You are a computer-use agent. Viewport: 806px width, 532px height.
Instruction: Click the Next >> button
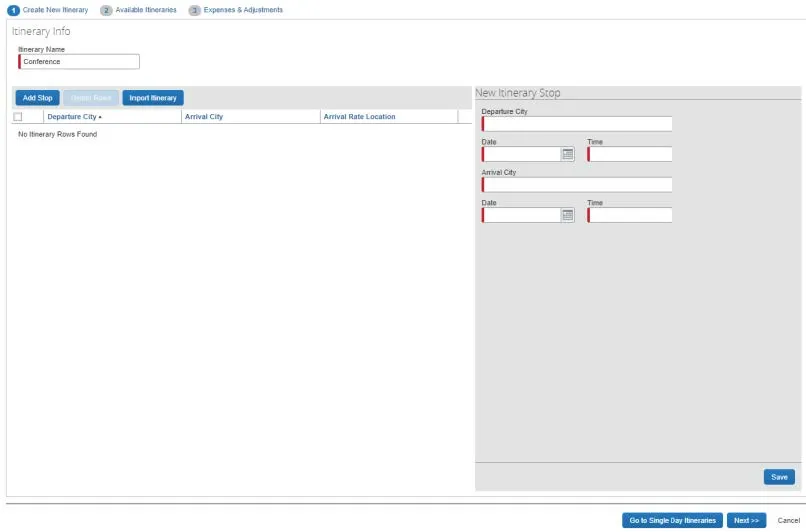click(746, 520)
